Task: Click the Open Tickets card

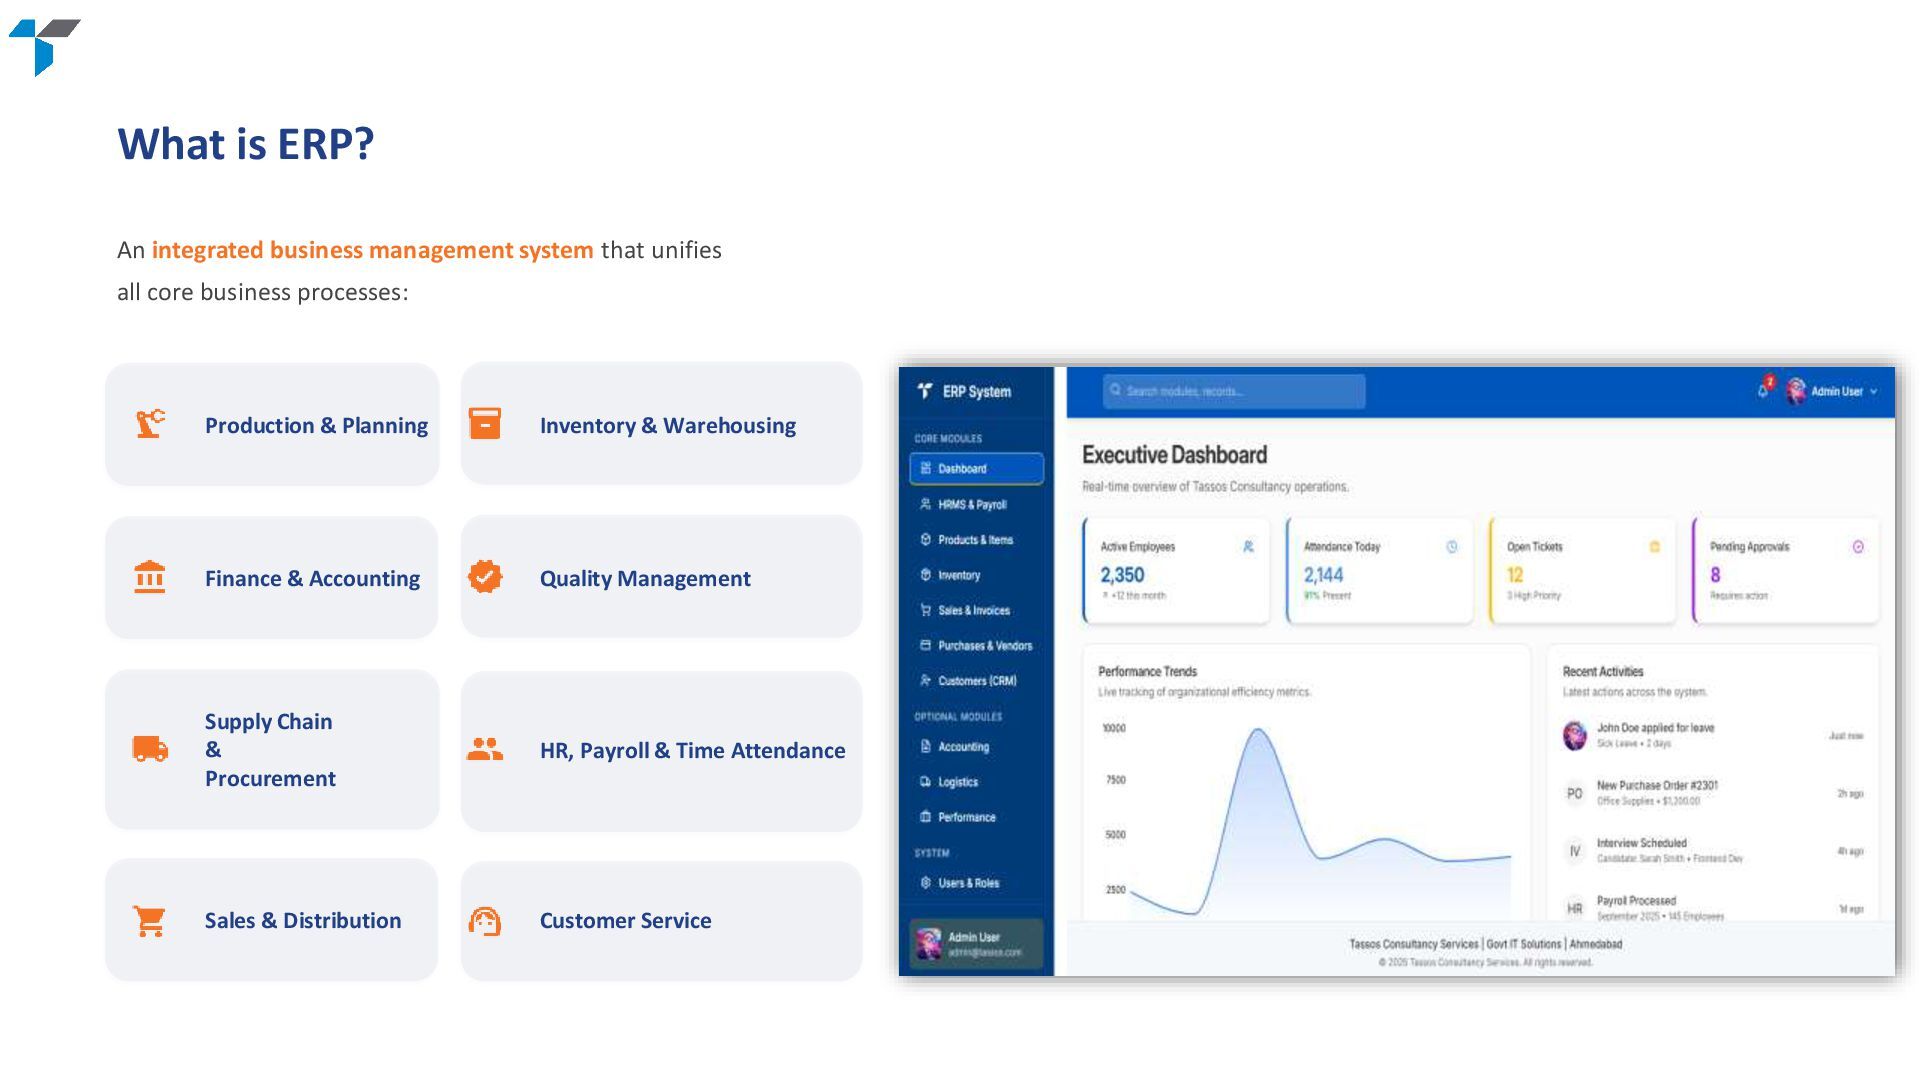Action: (1582, 571)
